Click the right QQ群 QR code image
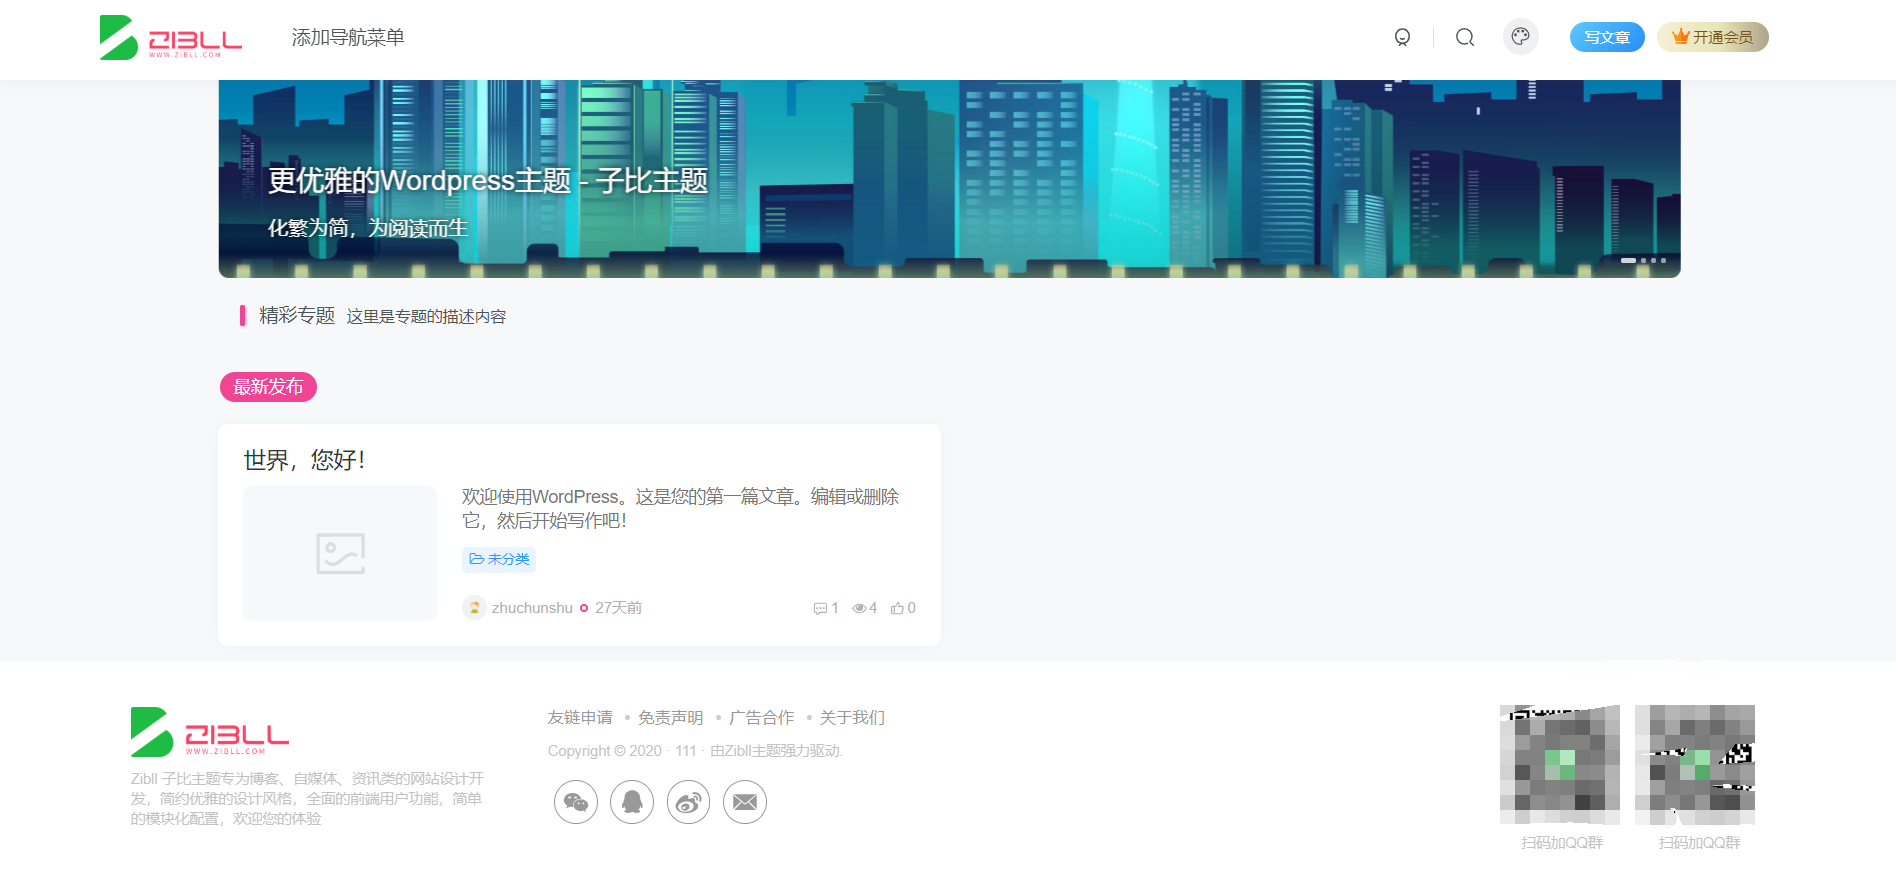The image size is (1896, 887). click(1695, 765)
